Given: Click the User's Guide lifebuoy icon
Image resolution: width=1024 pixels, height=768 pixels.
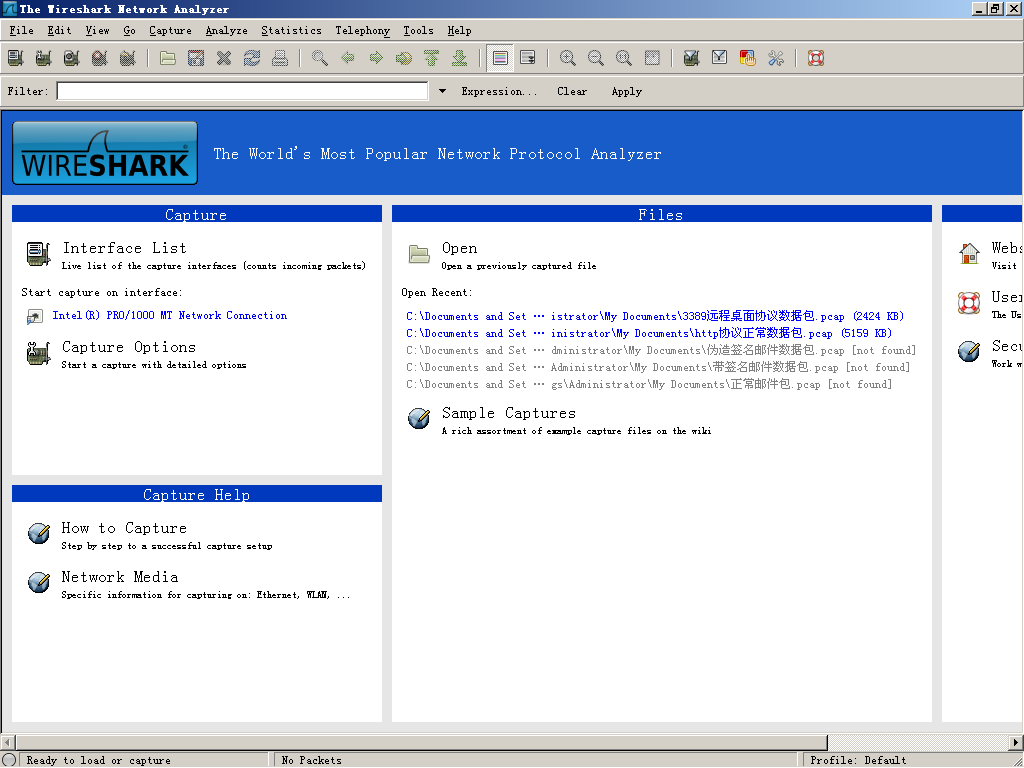Looking at the screenshot, I should (x=969, y=302).
